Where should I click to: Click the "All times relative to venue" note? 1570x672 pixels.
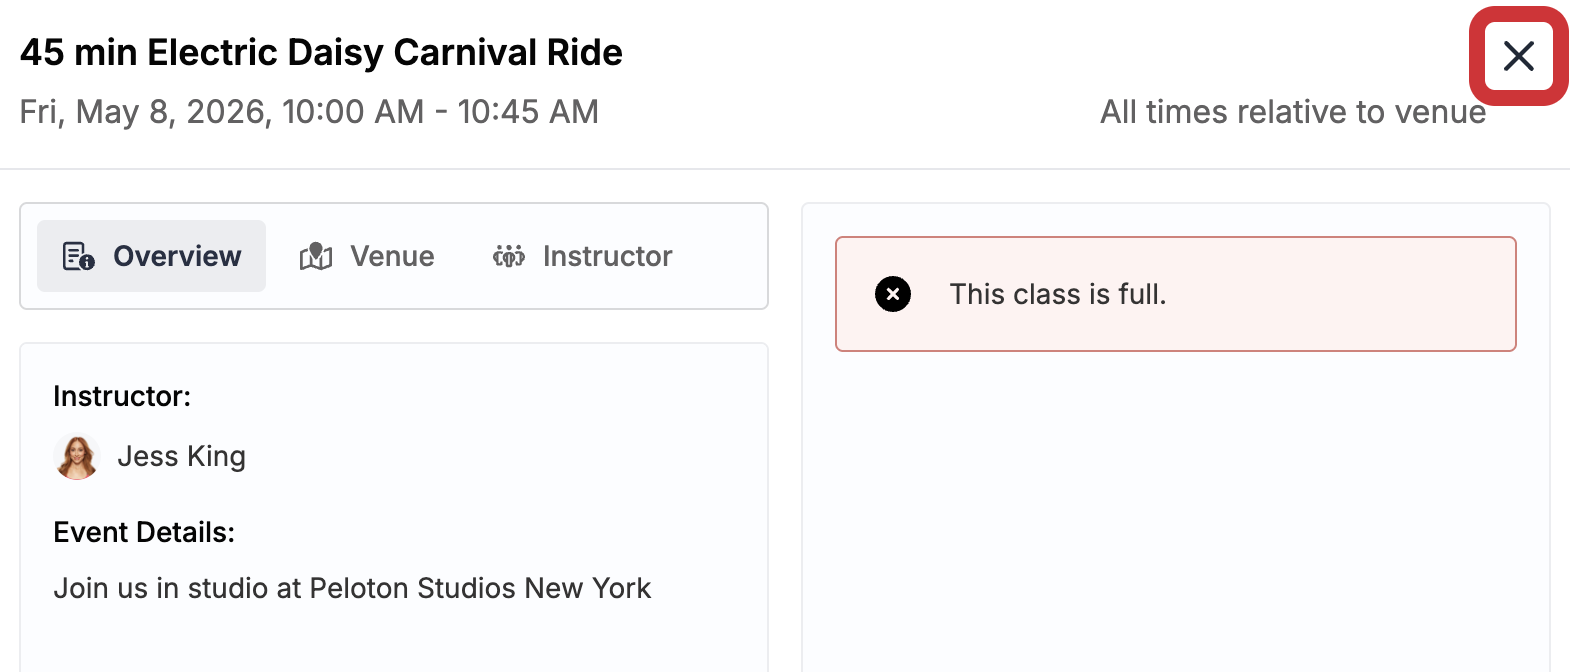tap(1292, 112)
